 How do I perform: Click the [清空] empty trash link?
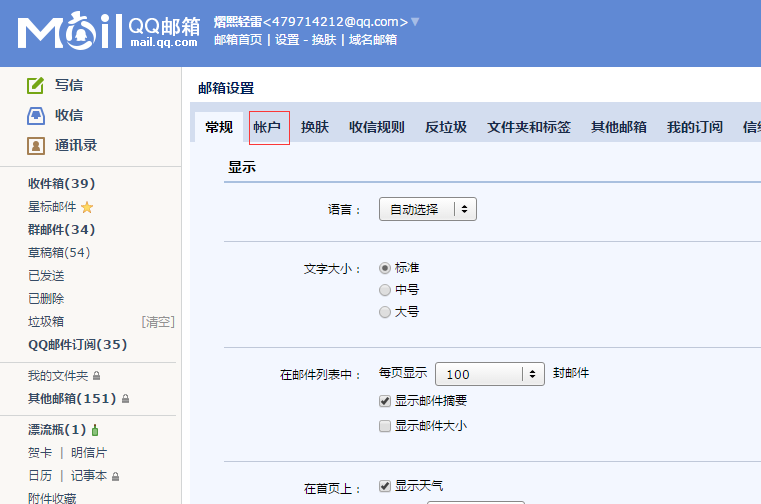[x=158, y=322]
